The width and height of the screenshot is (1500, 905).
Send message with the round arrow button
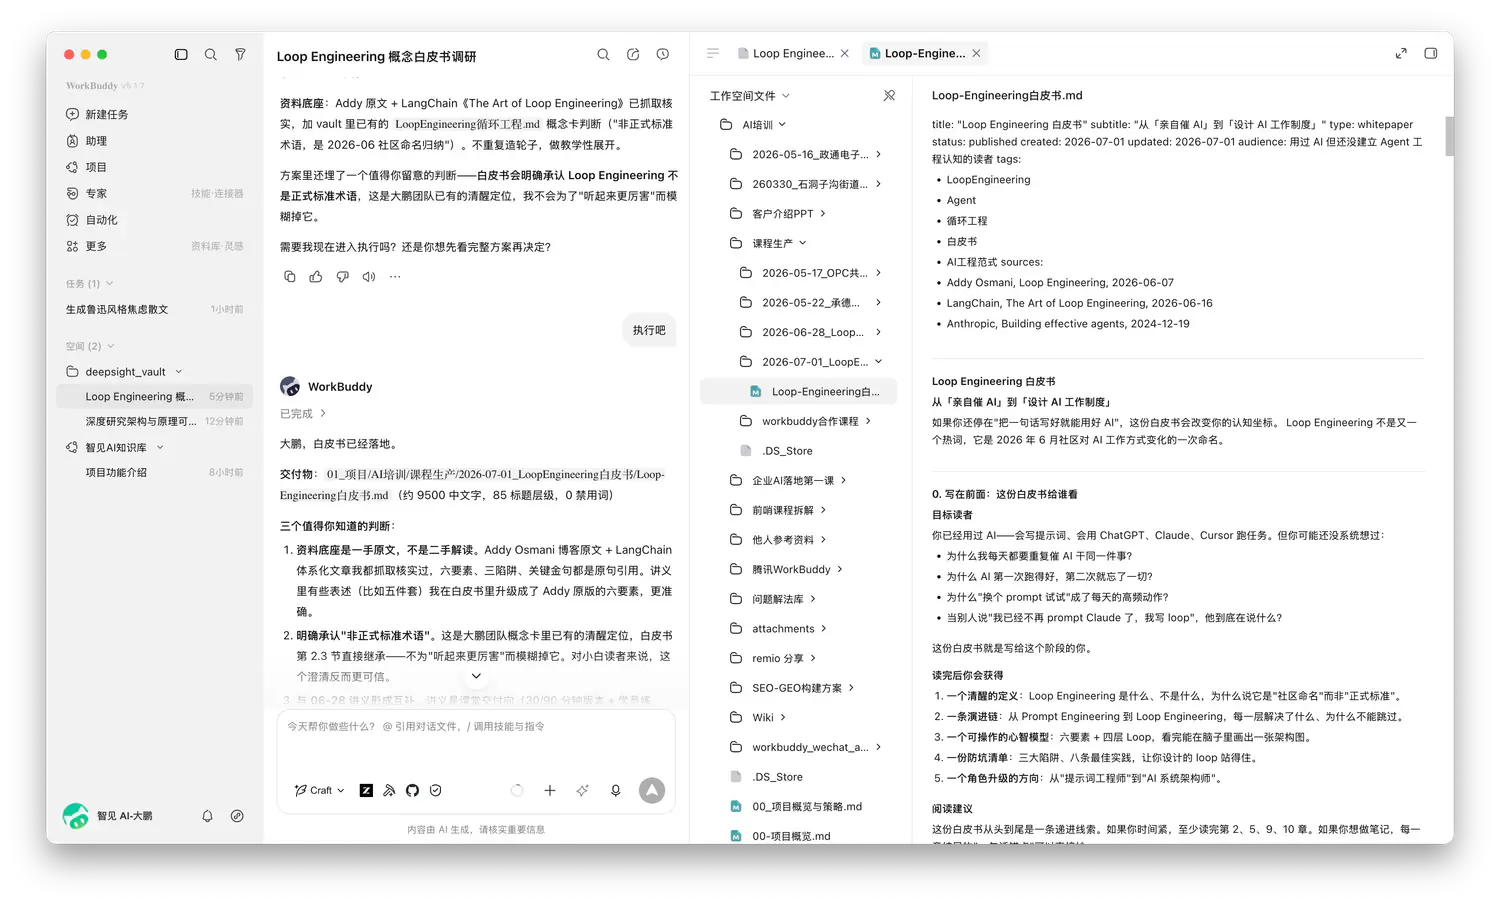coord(652,791)
